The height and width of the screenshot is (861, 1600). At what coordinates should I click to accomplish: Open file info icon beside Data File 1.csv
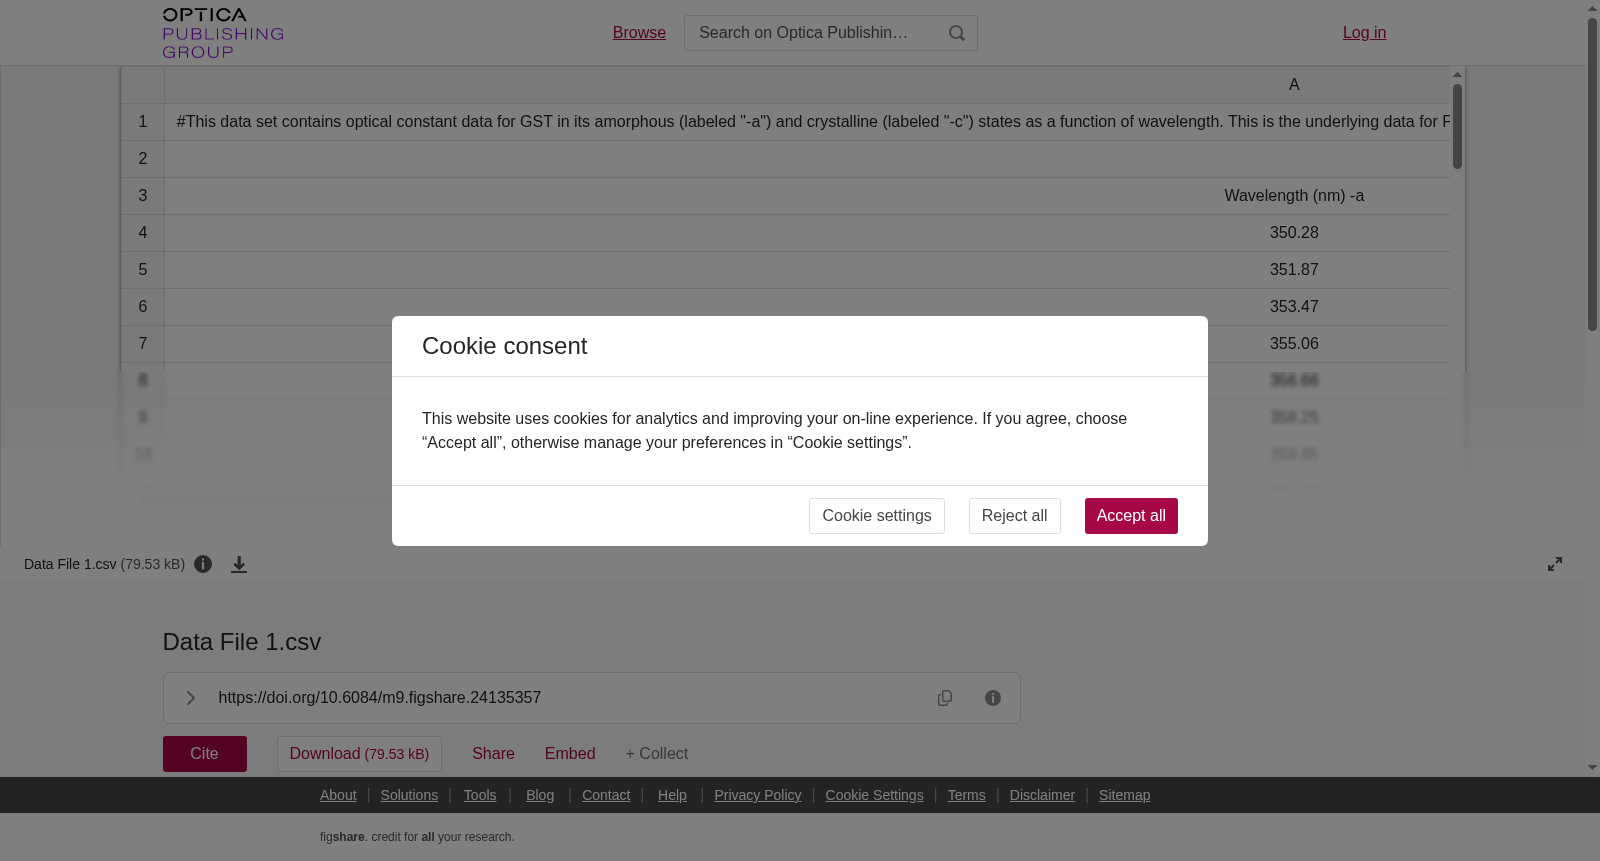coord(203,564)
